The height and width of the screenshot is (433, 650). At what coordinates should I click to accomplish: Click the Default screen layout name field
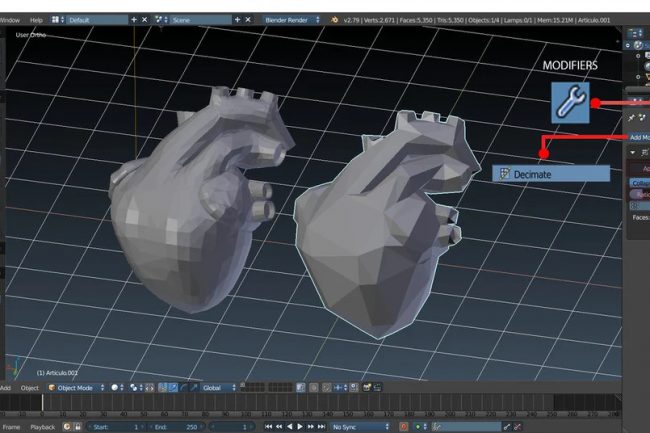97,19
